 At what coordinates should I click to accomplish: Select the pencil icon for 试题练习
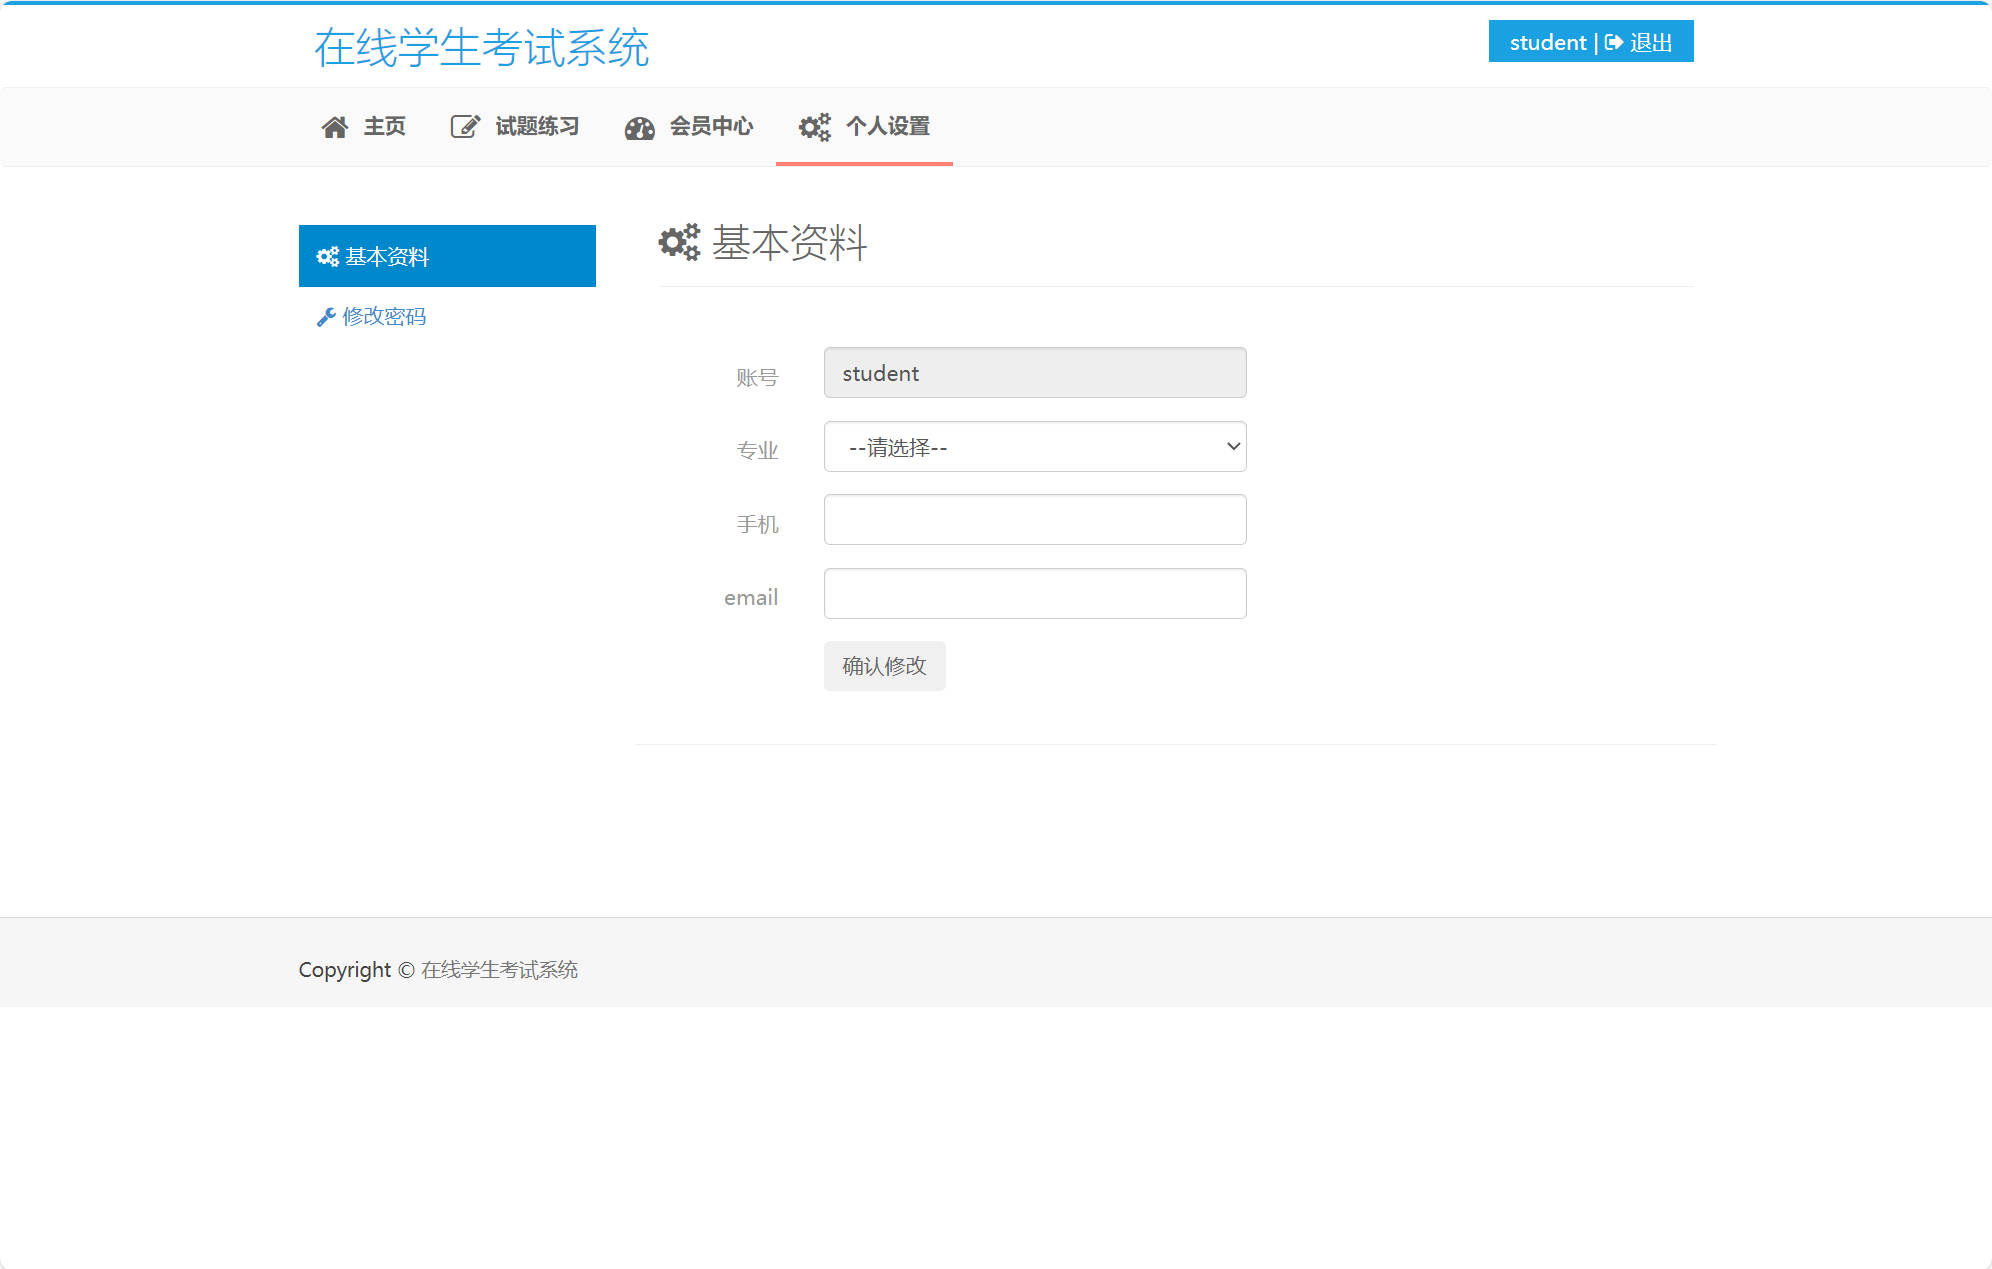(463, 126)
